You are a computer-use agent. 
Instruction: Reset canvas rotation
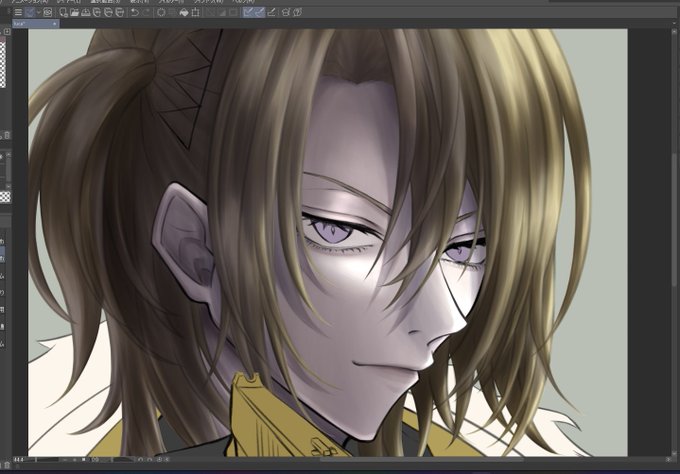(x=159, y=460)
